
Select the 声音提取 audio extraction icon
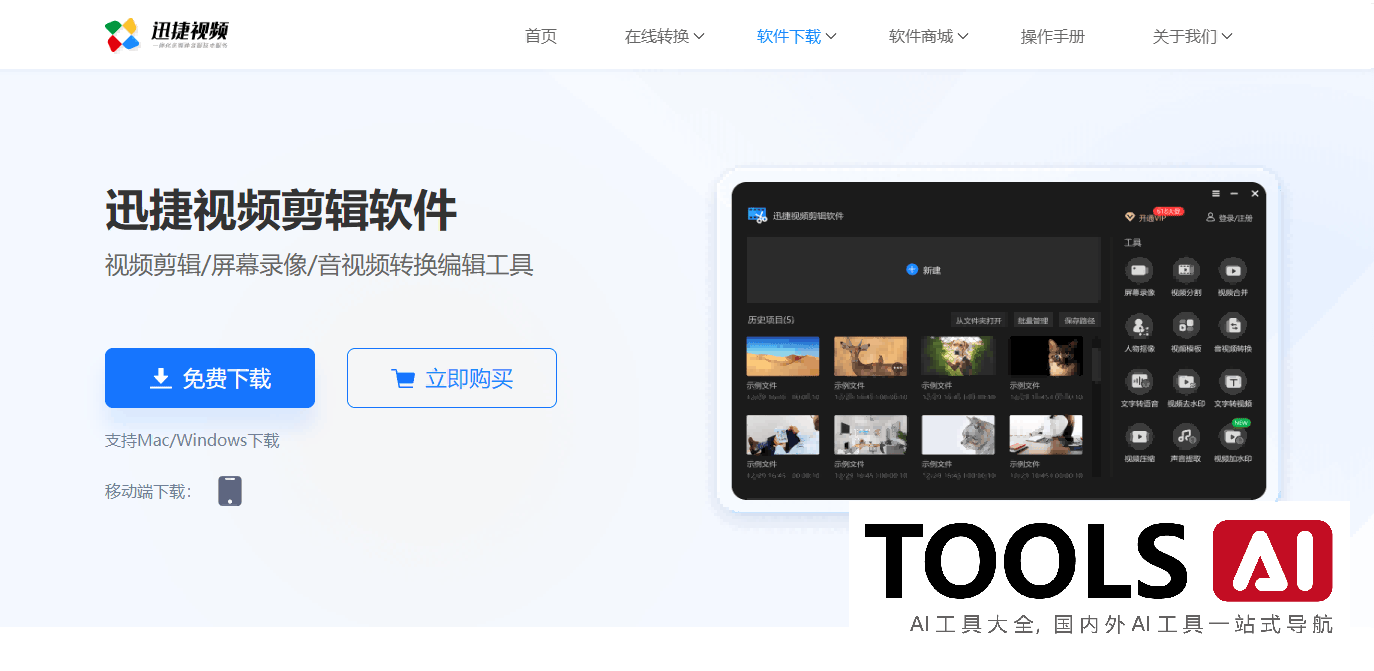pyautogui.click(x=1186, y=436)
